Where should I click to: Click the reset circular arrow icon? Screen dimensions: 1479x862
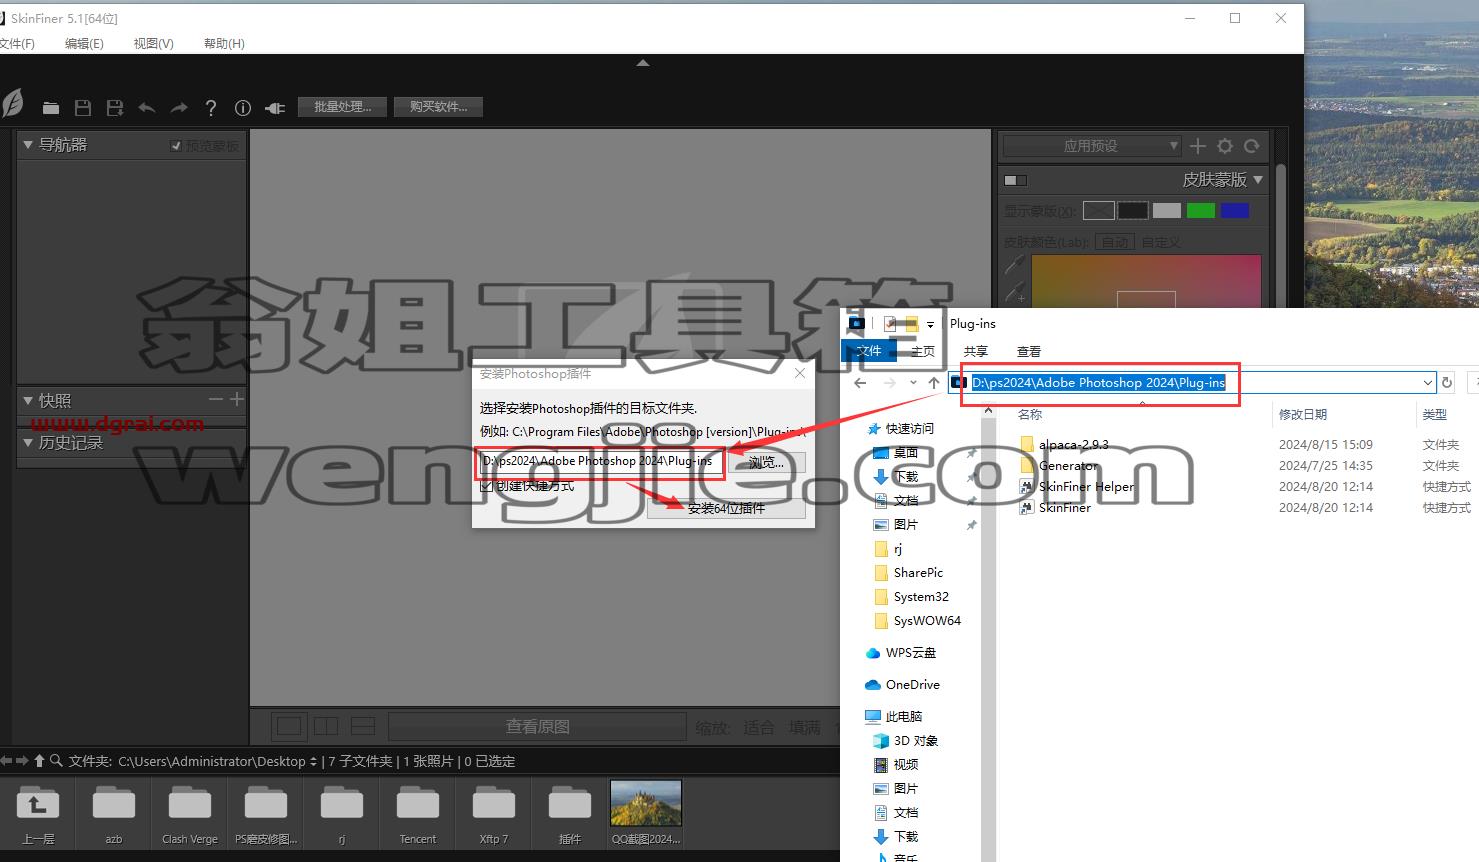point(1251,146)
